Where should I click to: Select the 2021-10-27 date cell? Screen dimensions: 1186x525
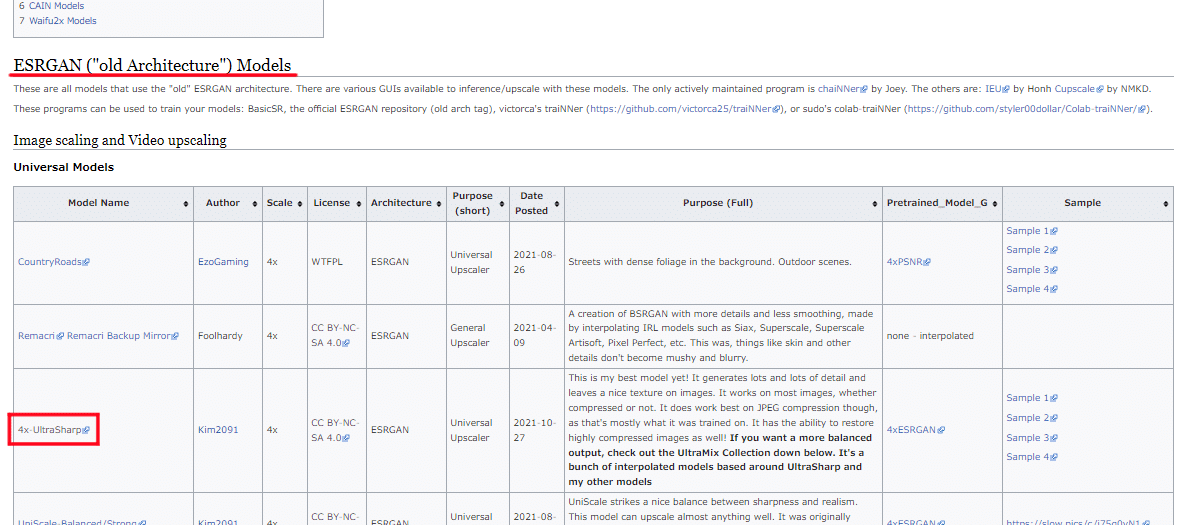point(536,430)
